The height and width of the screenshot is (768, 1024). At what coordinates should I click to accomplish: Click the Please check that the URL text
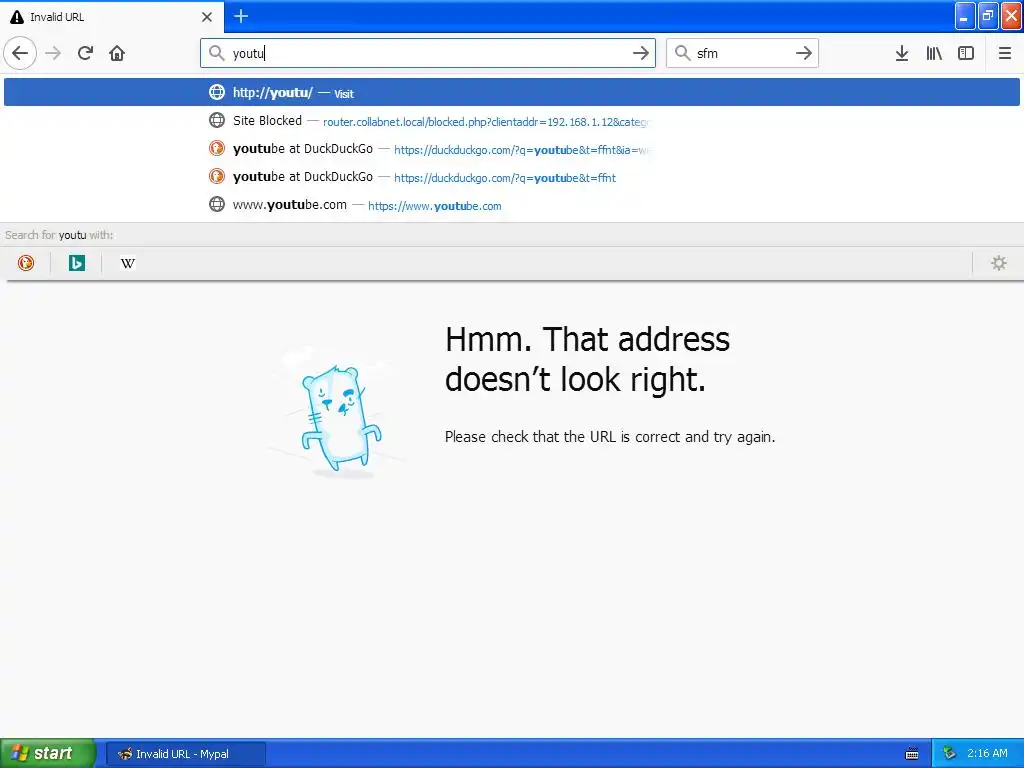(x=610, y=437)
